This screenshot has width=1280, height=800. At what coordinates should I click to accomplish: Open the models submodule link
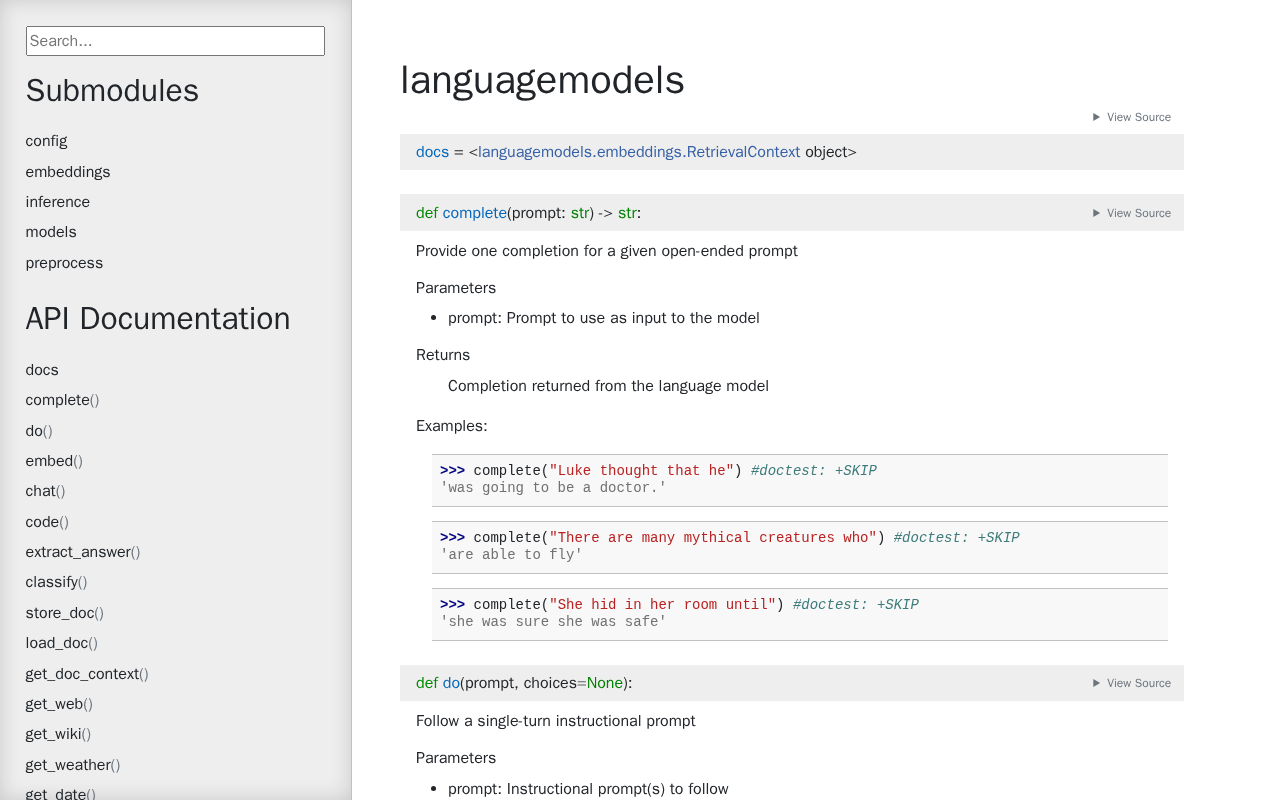coord(51,232)
